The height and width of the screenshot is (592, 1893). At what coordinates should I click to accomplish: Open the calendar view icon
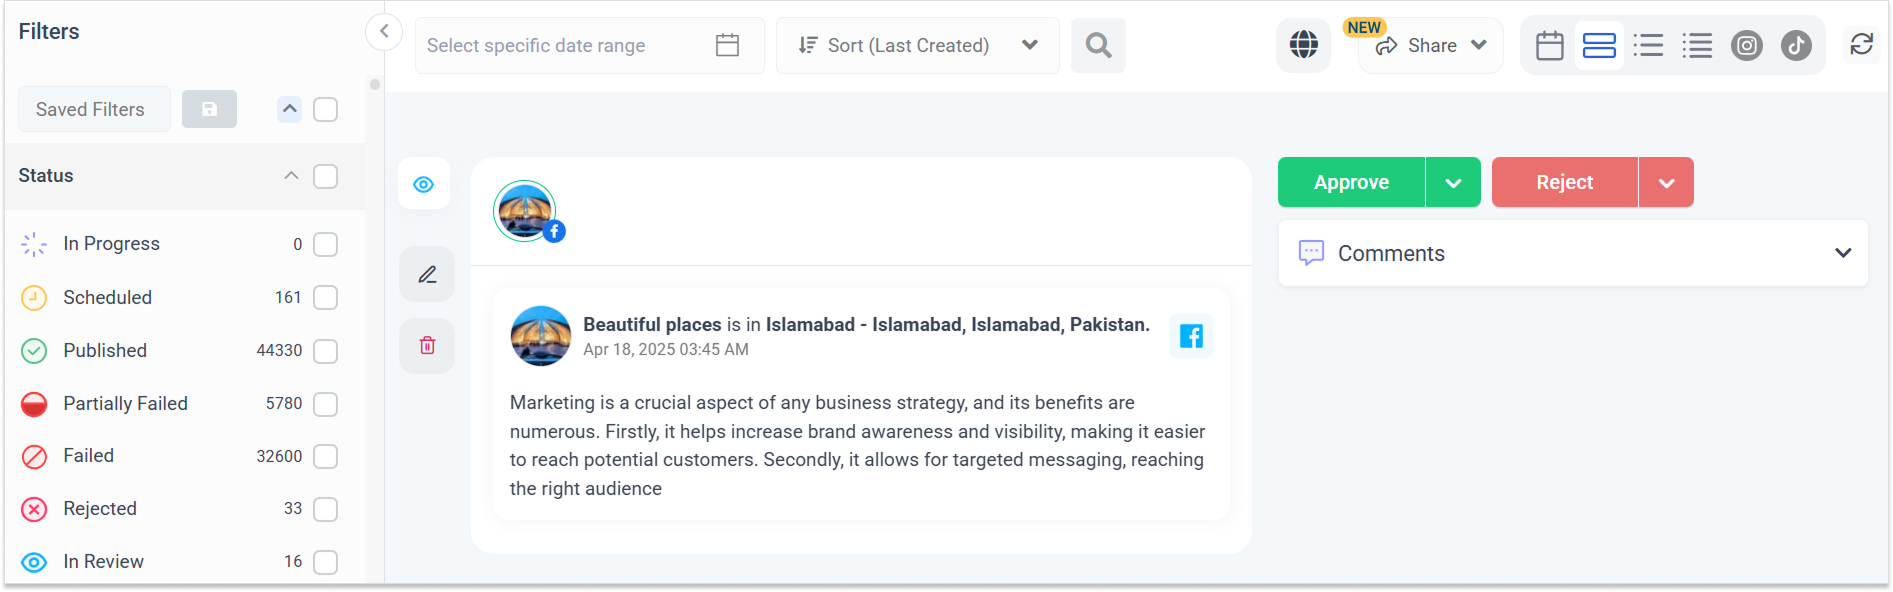[x=1549, y=45]
